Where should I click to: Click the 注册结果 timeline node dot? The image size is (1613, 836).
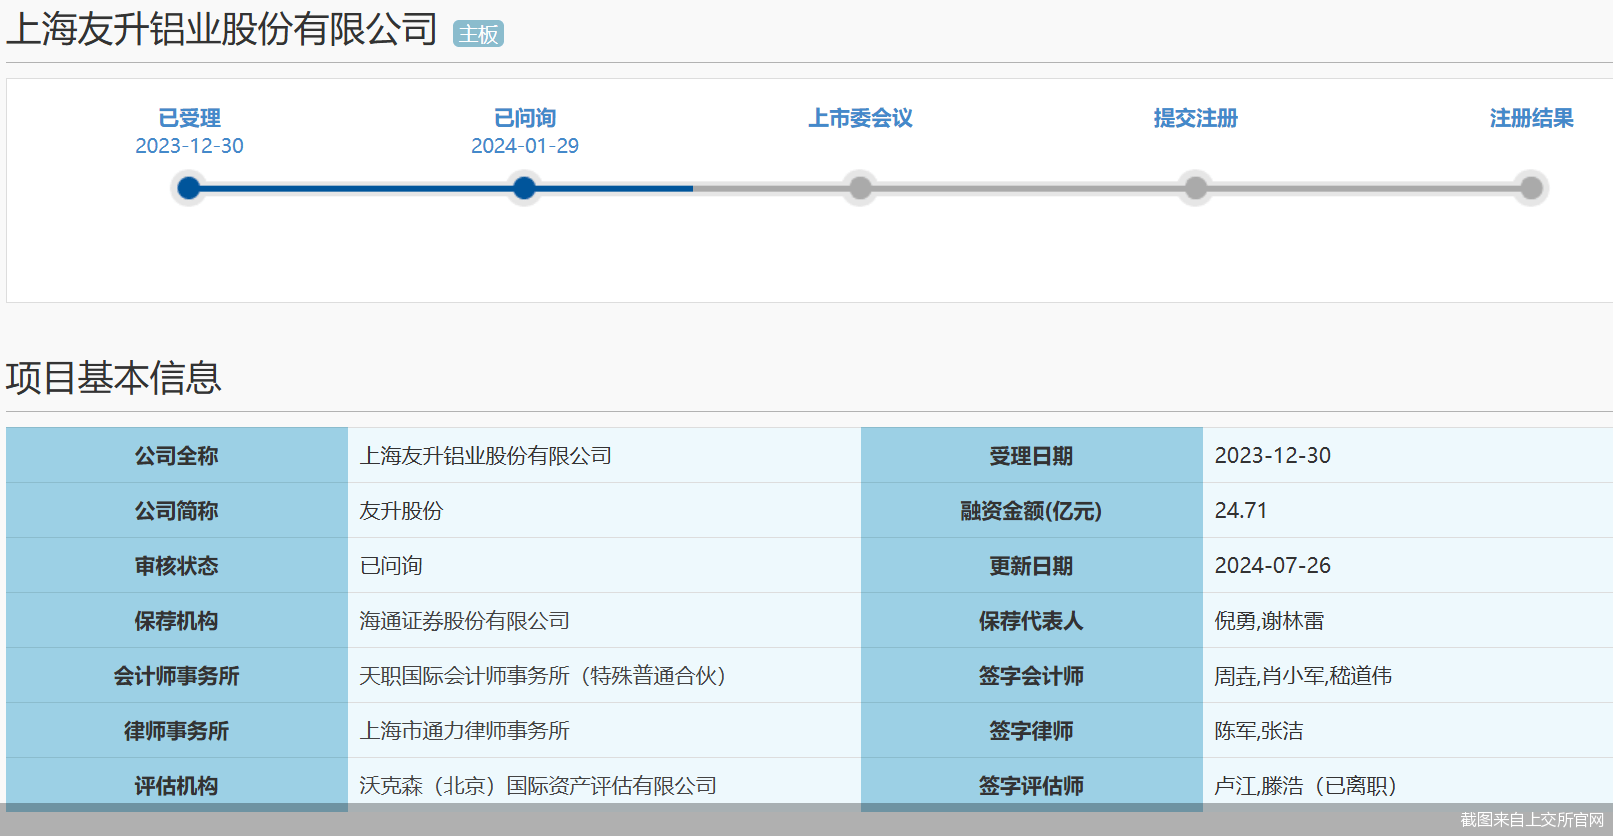pos(1531,188)
